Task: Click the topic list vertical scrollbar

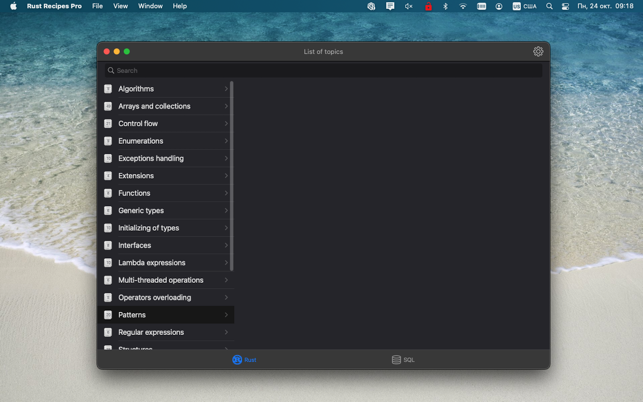Action: (232, 175)
